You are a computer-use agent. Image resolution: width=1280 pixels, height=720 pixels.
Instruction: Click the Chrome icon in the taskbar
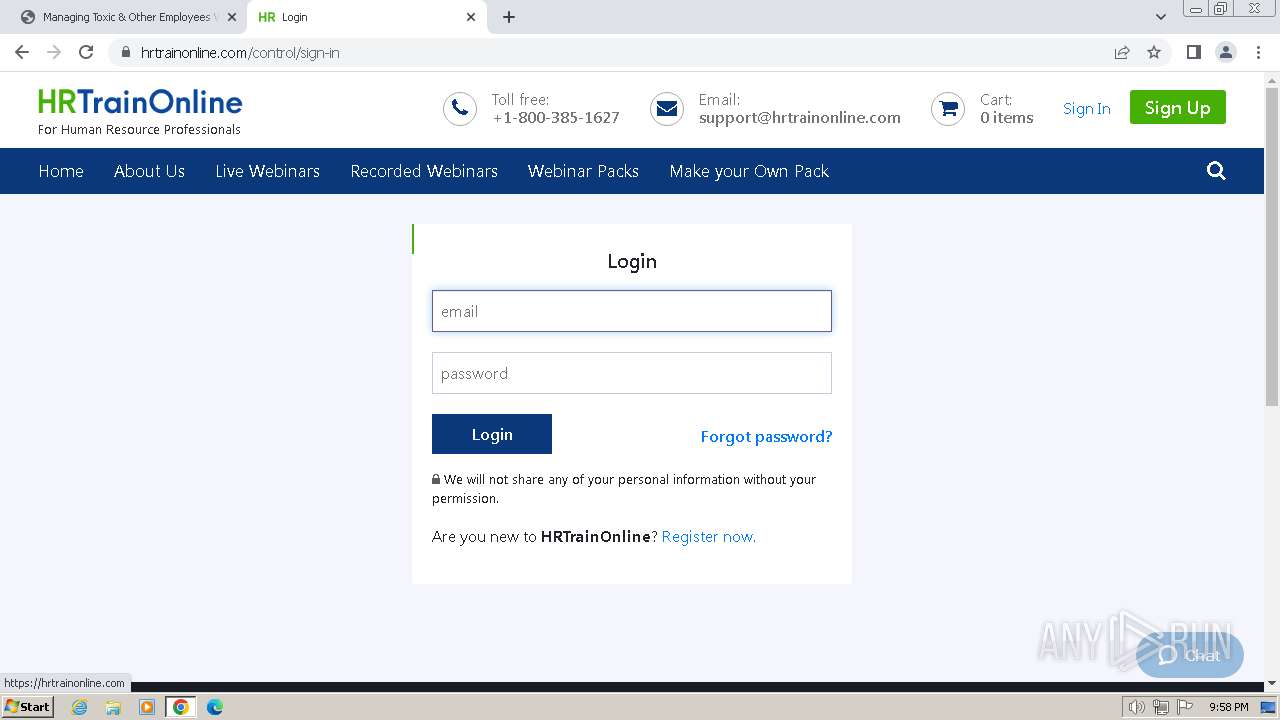tap(181, 707)
